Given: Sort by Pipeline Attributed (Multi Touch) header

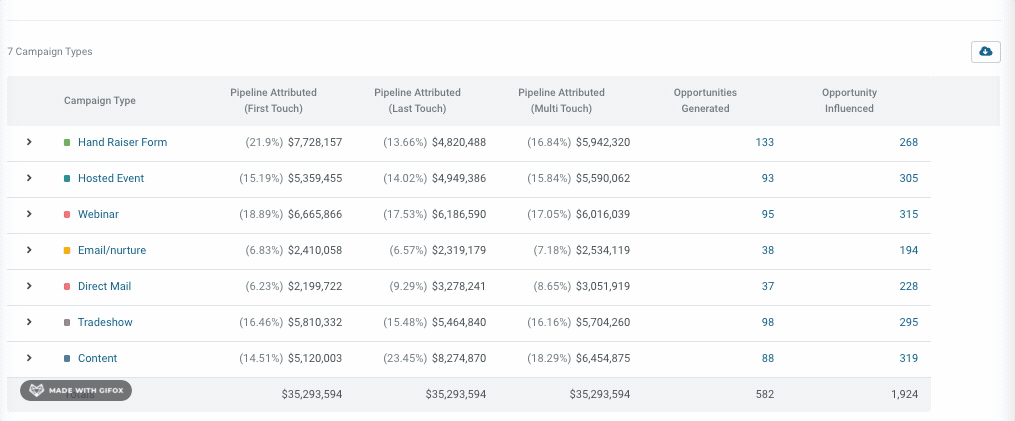Looking at the screenshot, I should point(561,100).
